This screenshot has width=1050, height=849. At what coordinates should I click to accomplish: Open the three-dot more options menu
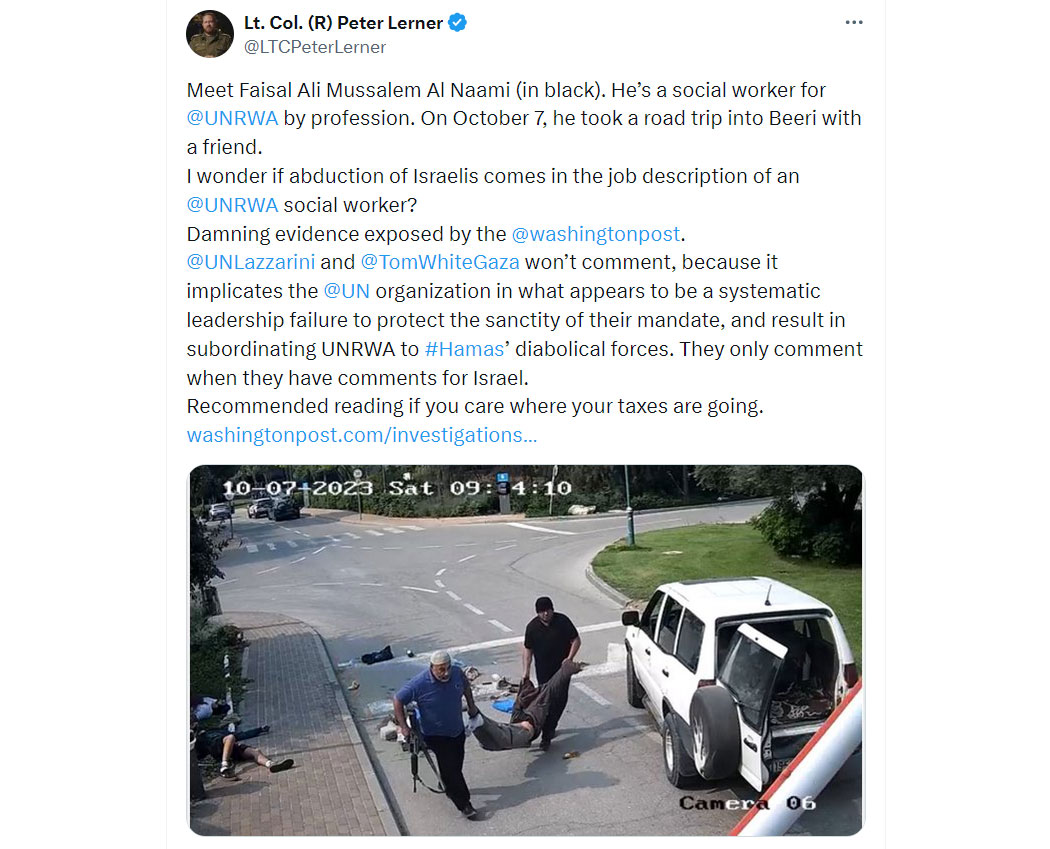coord(854,23)
